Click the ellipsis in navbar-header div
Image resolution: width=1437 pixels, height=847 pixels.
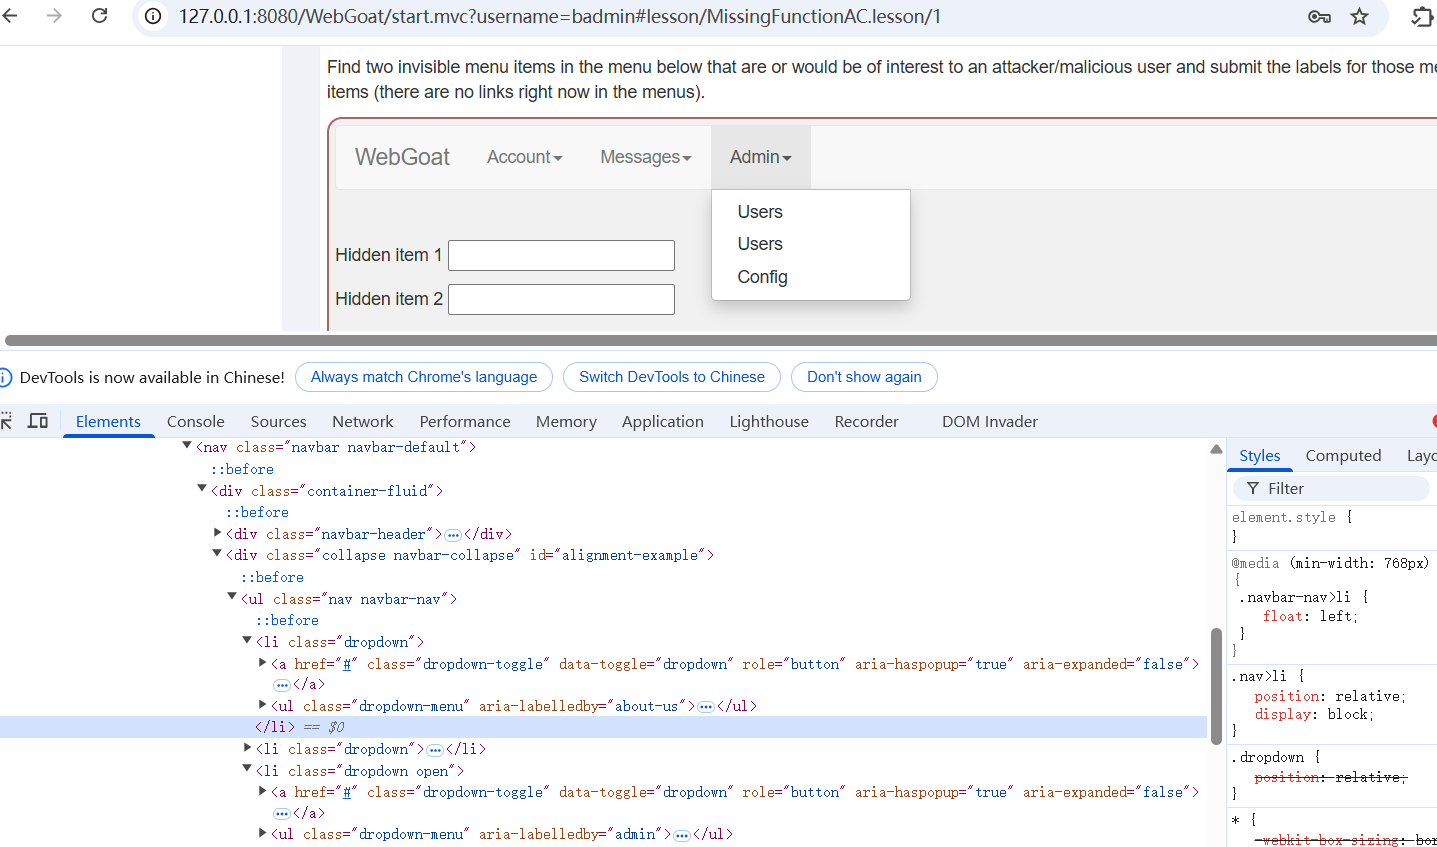(x=453, y=535)
